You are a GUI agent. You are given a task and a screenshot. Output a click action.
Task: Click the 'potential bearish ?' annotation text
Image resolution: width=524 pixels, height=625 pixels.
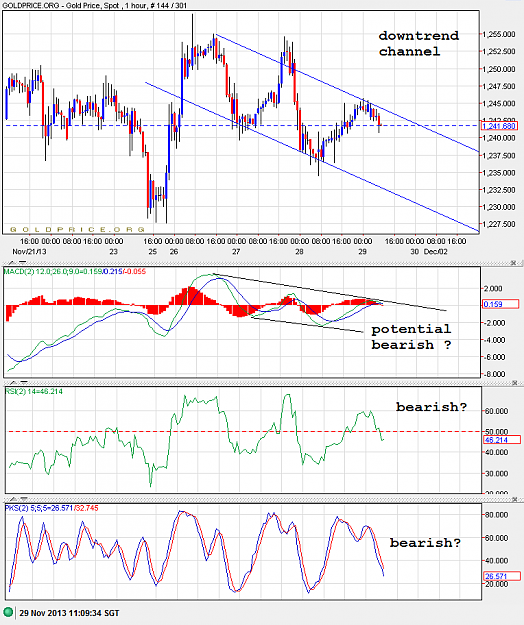pyautogui.click(x=411, y=337)
